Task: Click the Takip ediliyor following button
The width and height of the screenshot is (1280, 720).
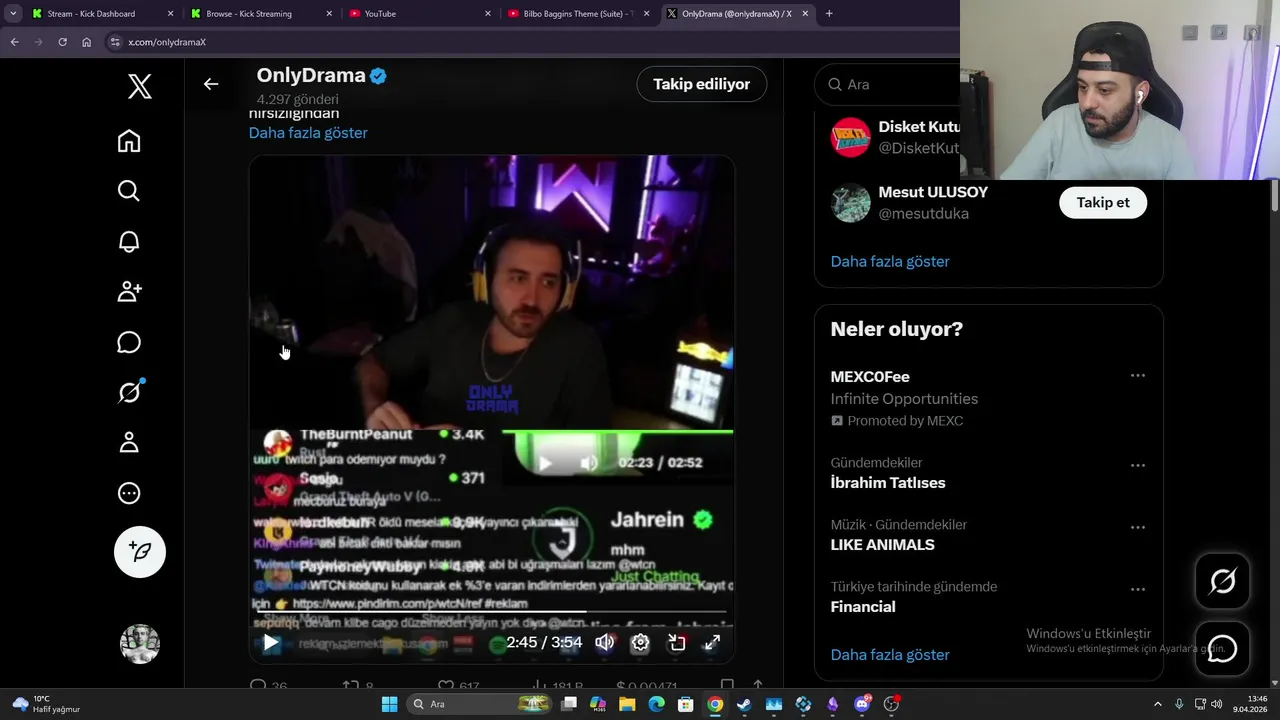Action: pos(702,84)
